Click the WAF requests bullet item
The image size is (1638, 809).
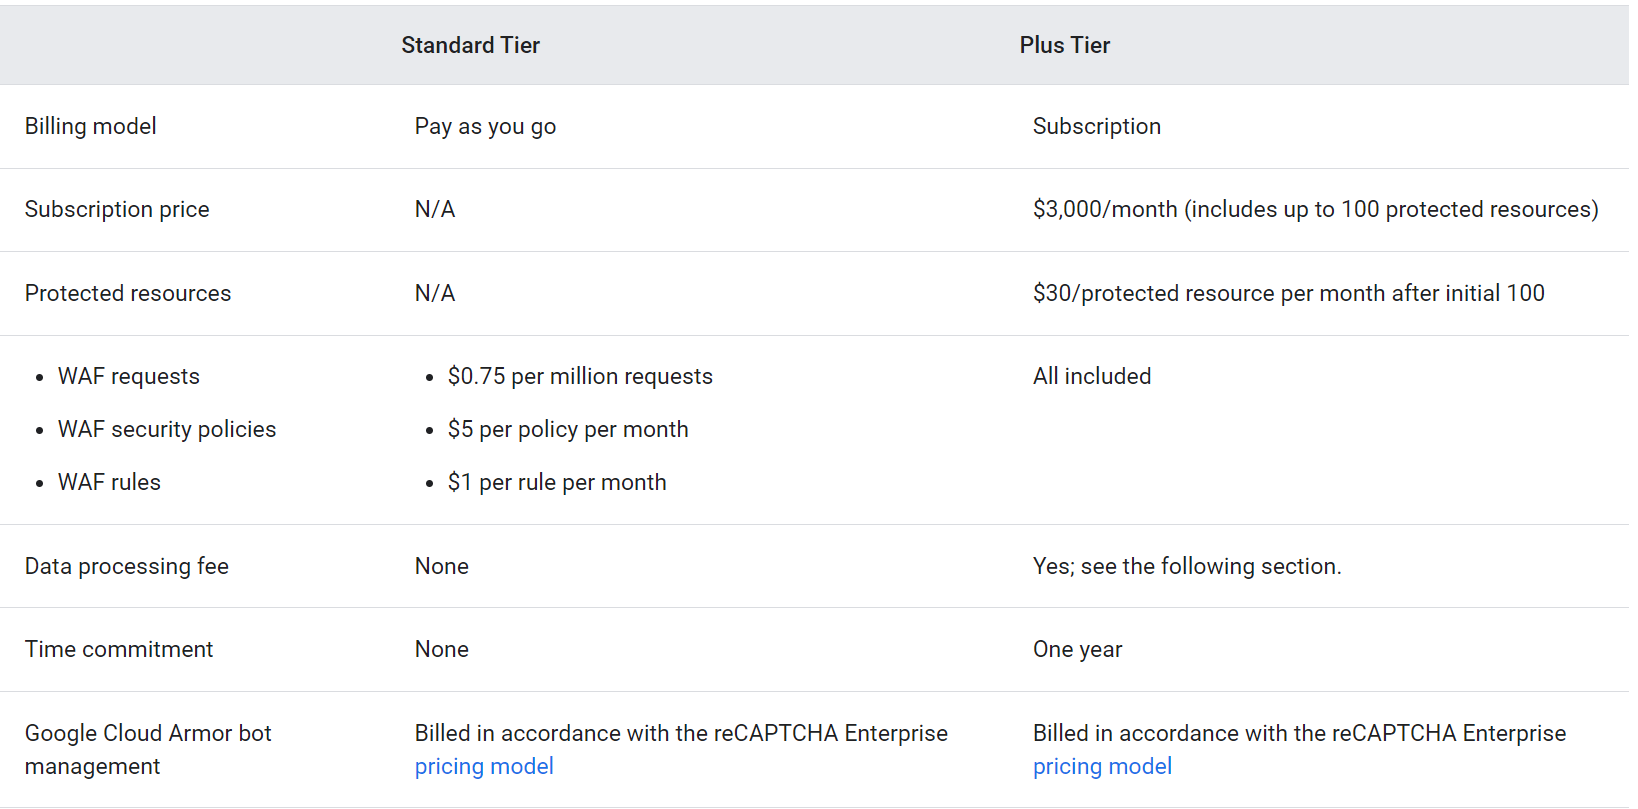click(129, 377)
